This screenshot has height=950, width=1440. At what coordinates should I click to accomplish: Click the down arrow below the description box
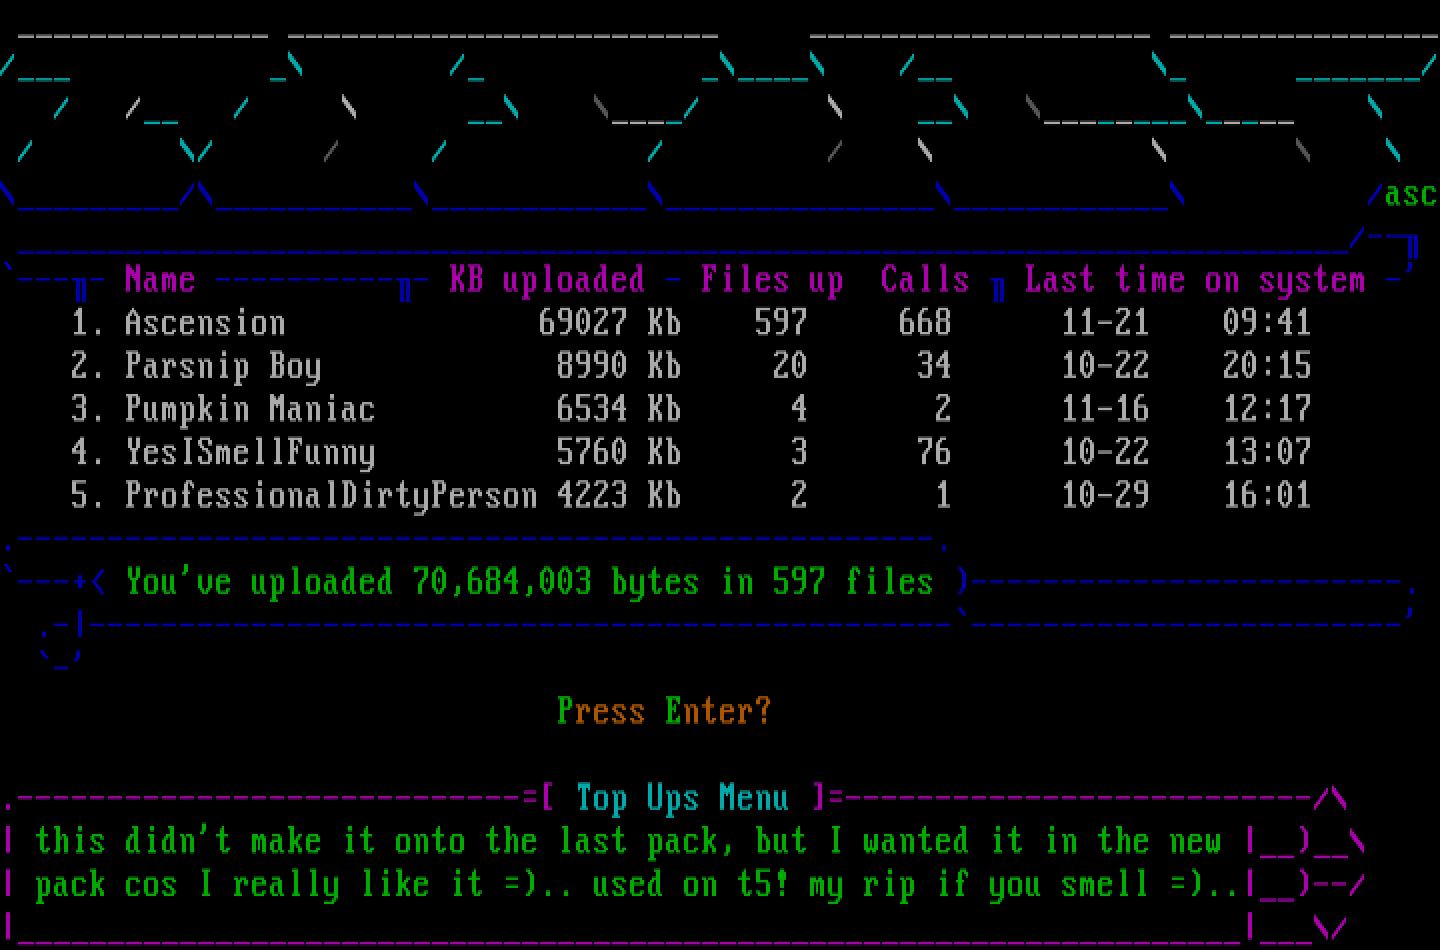tap(1329, 928)
